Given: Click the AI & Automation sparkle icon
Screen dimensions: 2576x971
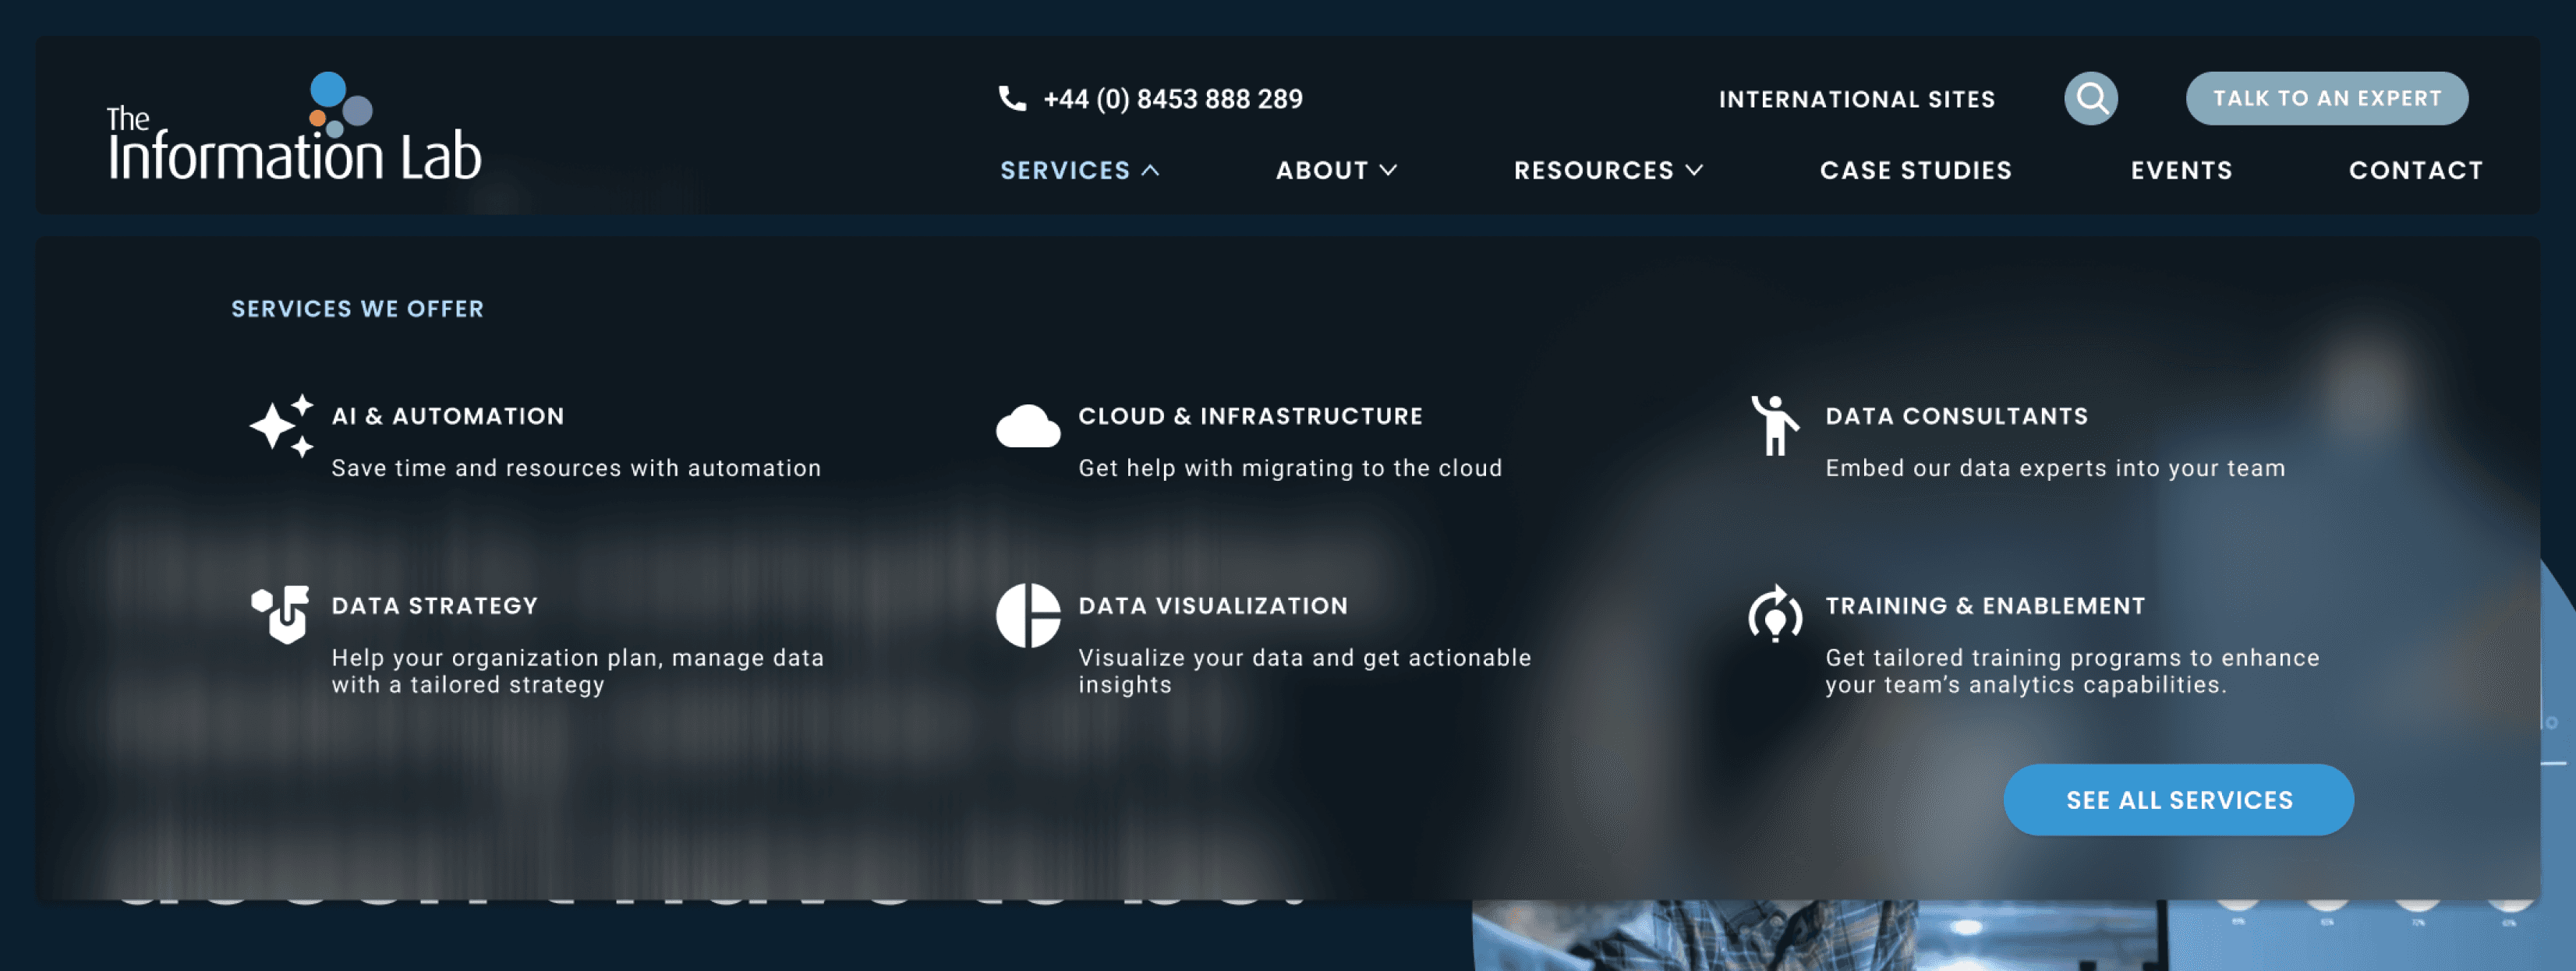Looking at the screenshot, I should [x=281, y=426].
